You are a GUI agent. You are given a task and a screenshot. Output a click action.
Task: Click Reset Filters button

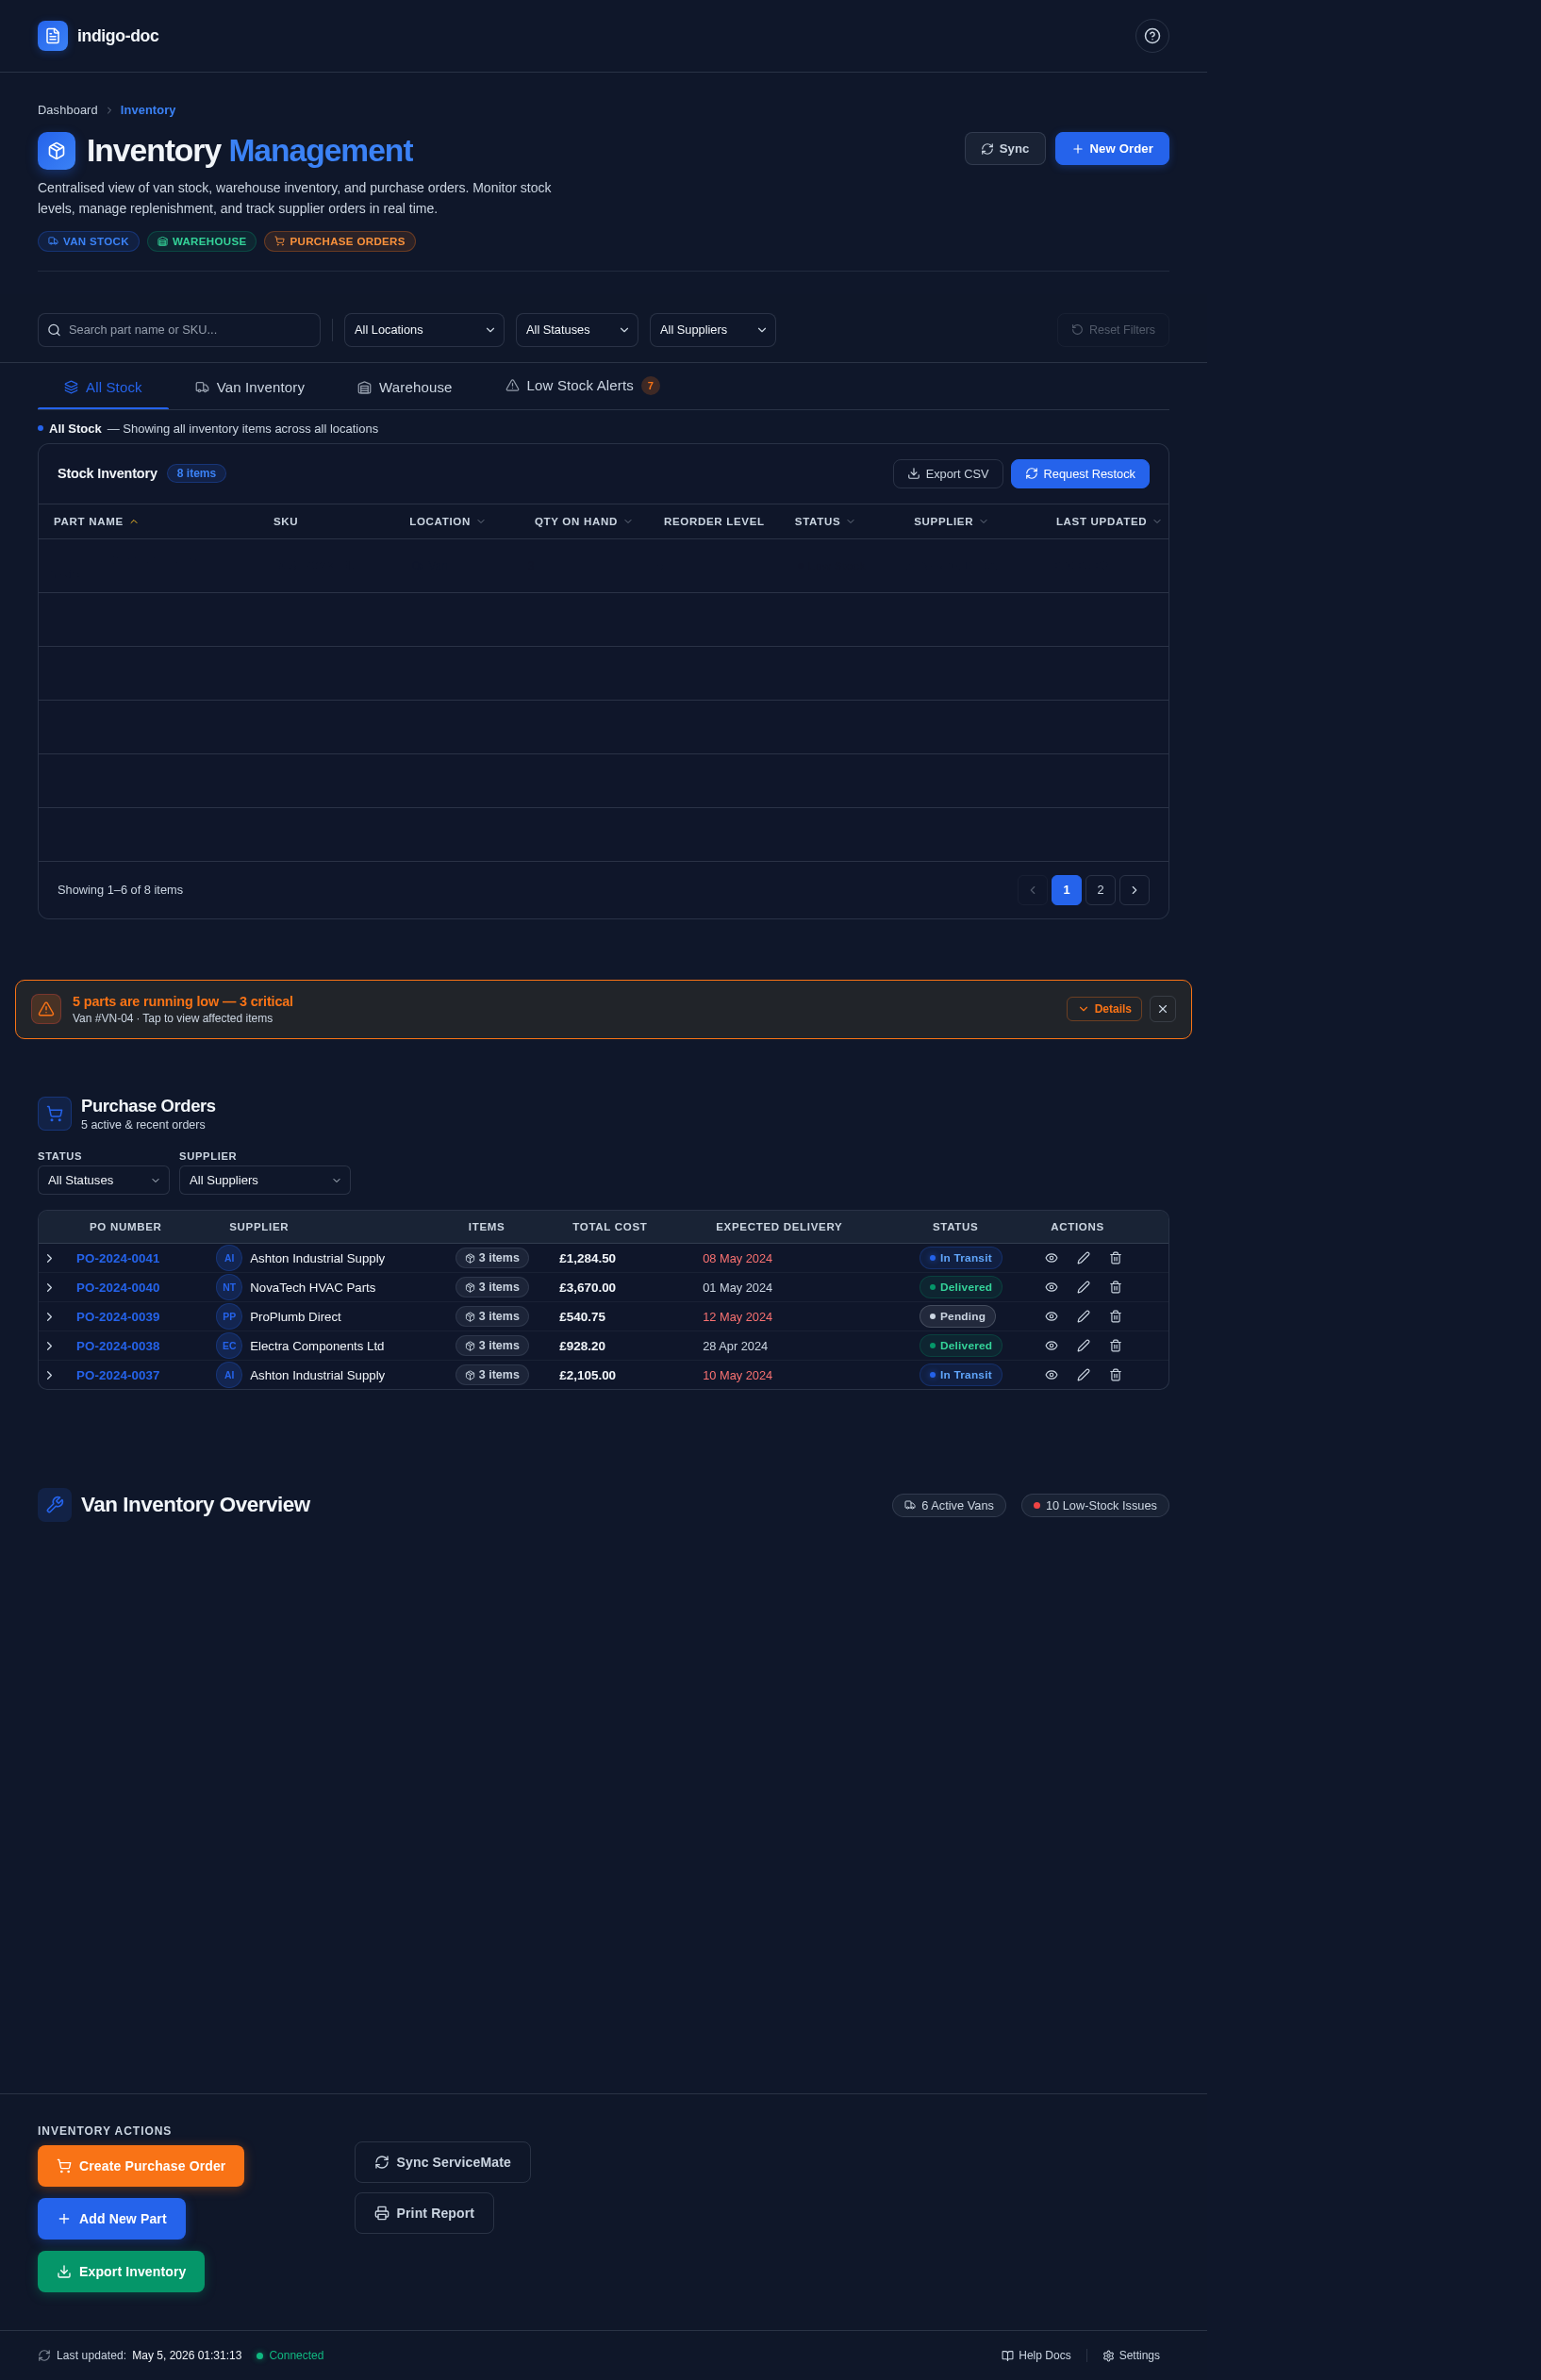pos(1113,330)
